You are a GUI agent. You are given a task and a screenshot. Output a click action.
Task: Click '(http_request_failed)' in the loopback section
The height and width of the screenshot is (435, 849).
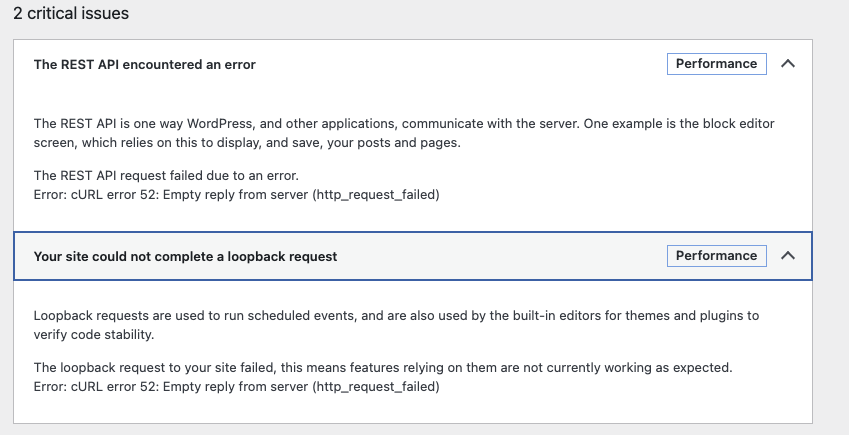pyautogui.click(x=376, y=386)
